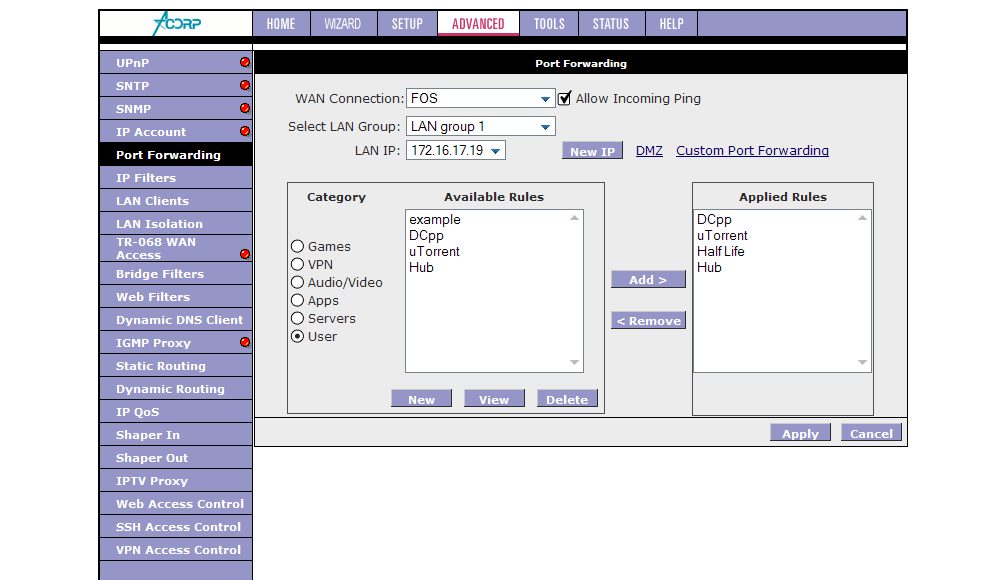Click the red status dot beside SNMP

(244, 108)
